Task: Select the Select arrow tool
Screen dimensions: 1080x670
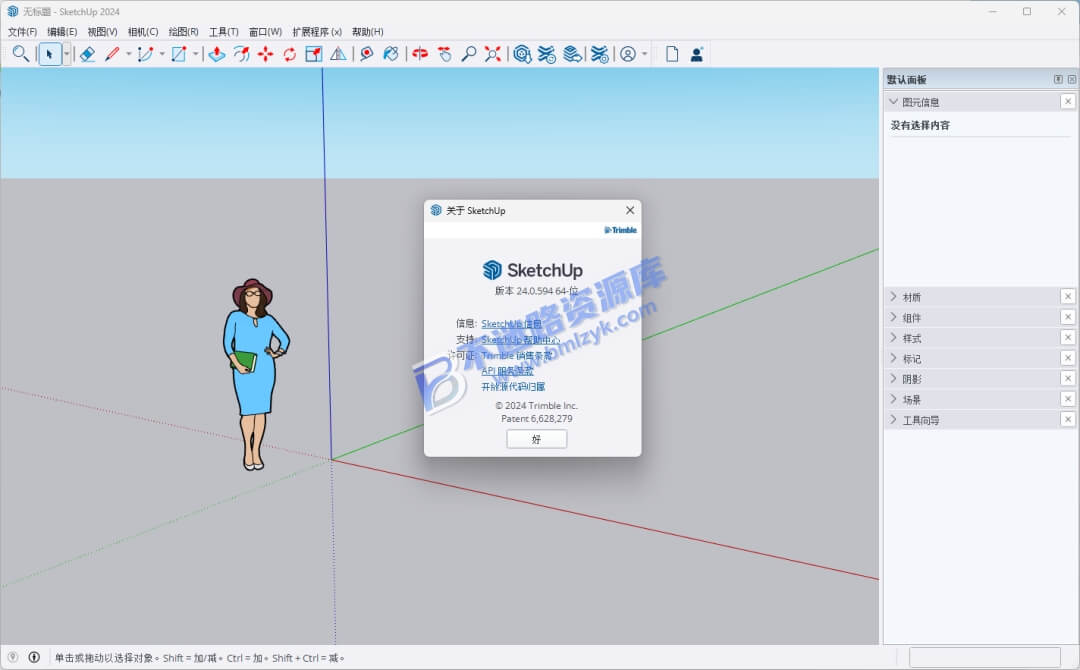Action: click(x=49, y=54)
